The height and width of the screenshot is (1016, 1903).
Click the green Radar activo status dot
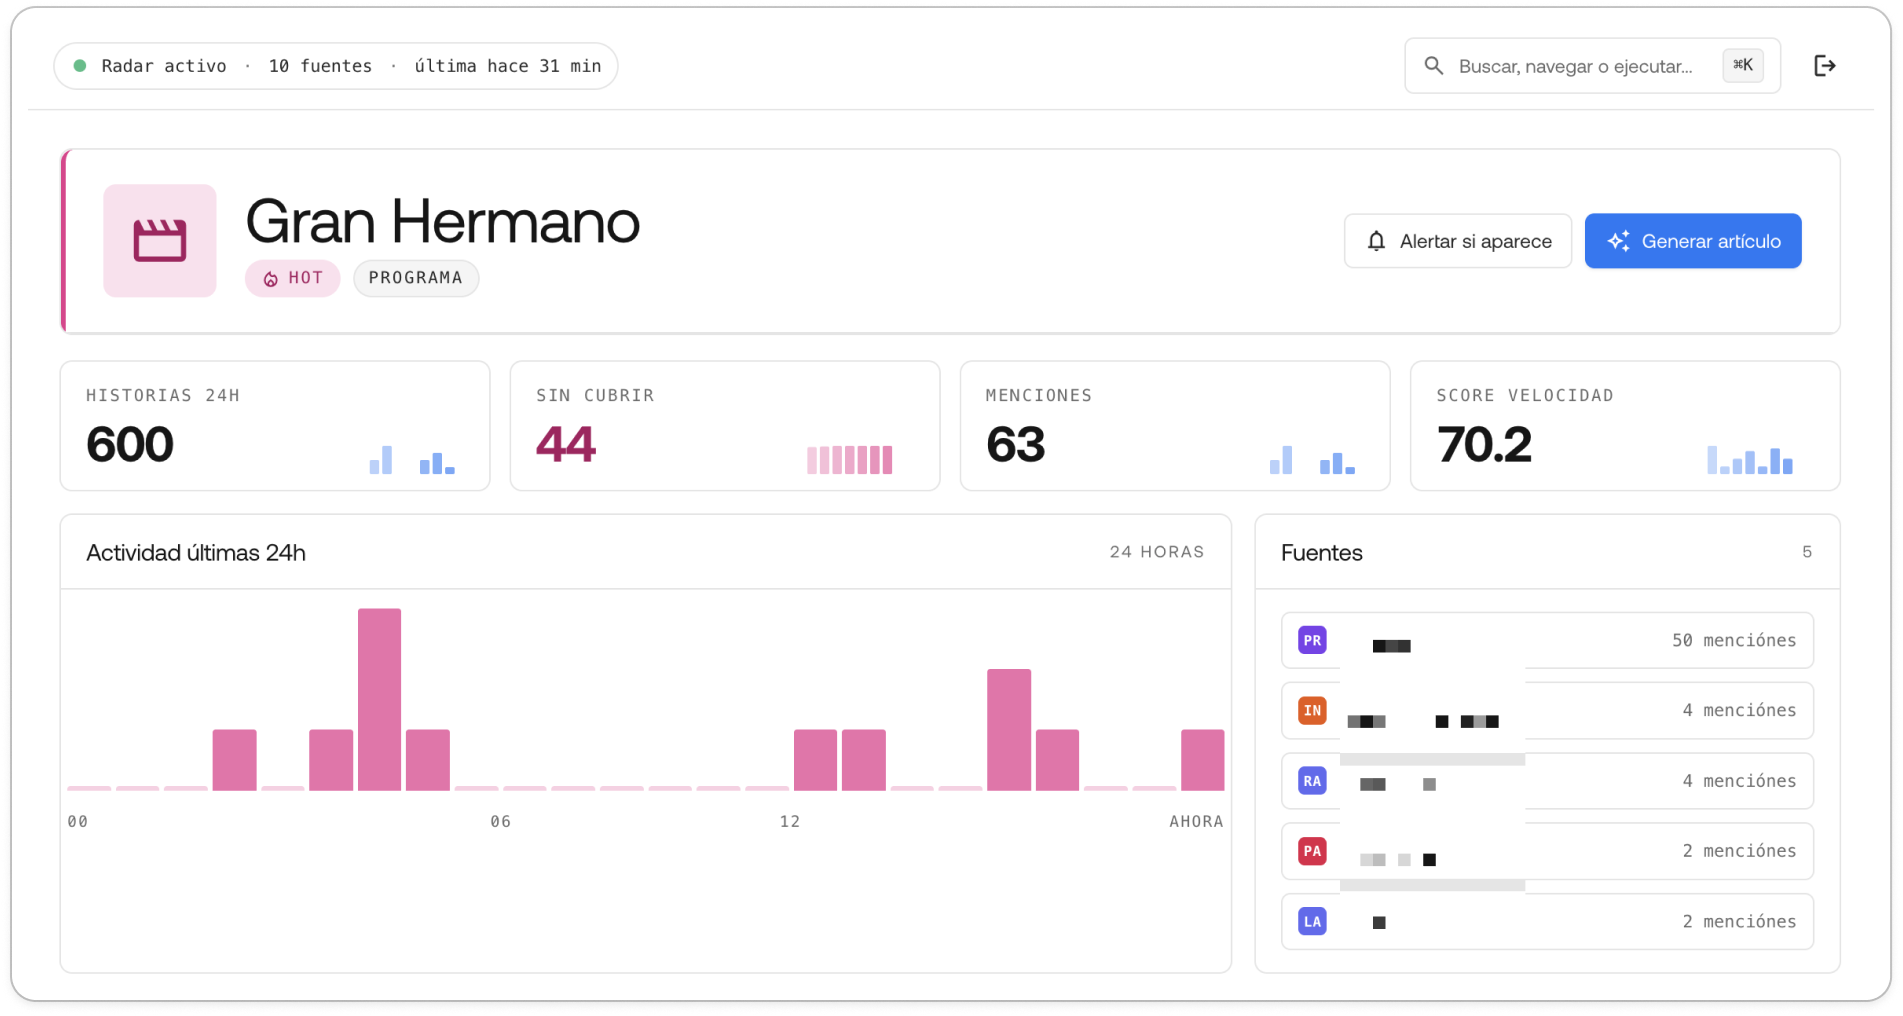point(80,66)
